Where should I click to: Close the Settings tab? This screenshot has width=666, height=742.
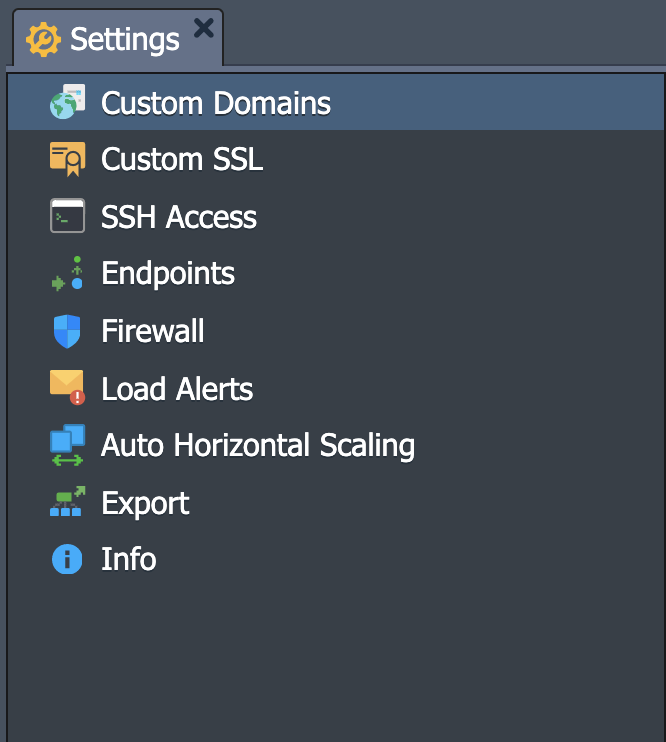coord(204,28)
